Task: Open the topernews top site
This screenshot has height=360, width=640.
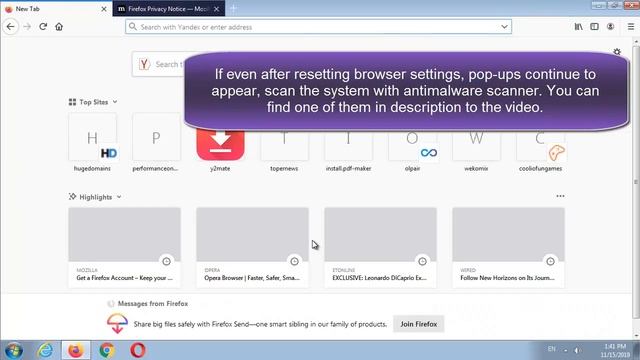Action: (284, 146)
